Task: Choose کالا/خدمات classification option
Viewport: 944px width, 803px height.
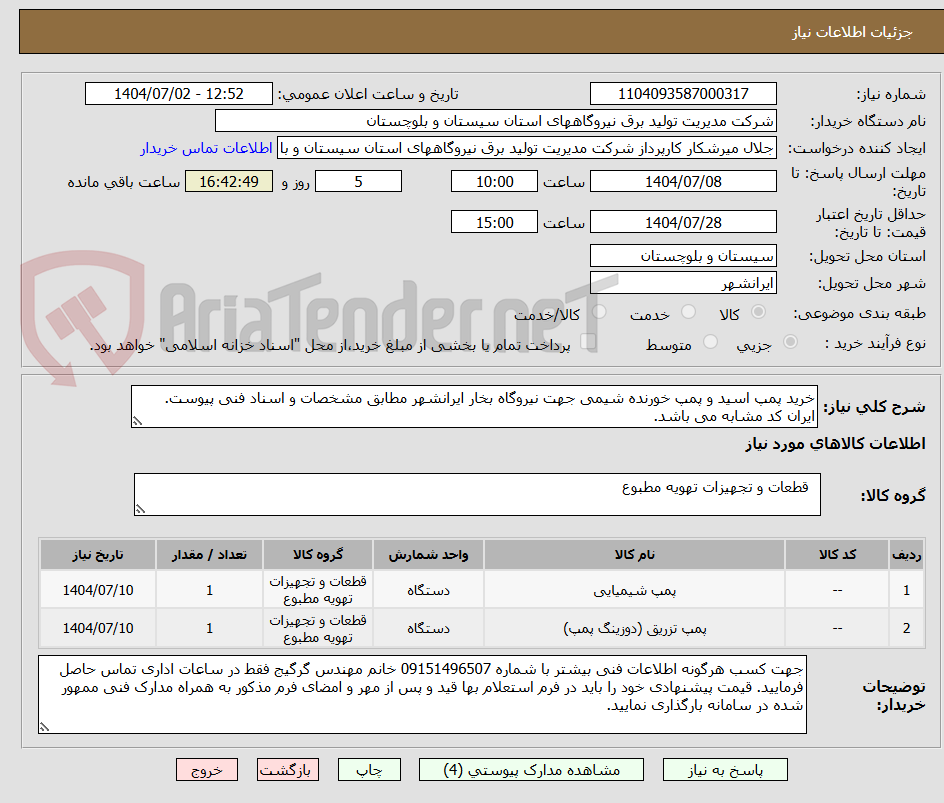Action: (599, 311)
